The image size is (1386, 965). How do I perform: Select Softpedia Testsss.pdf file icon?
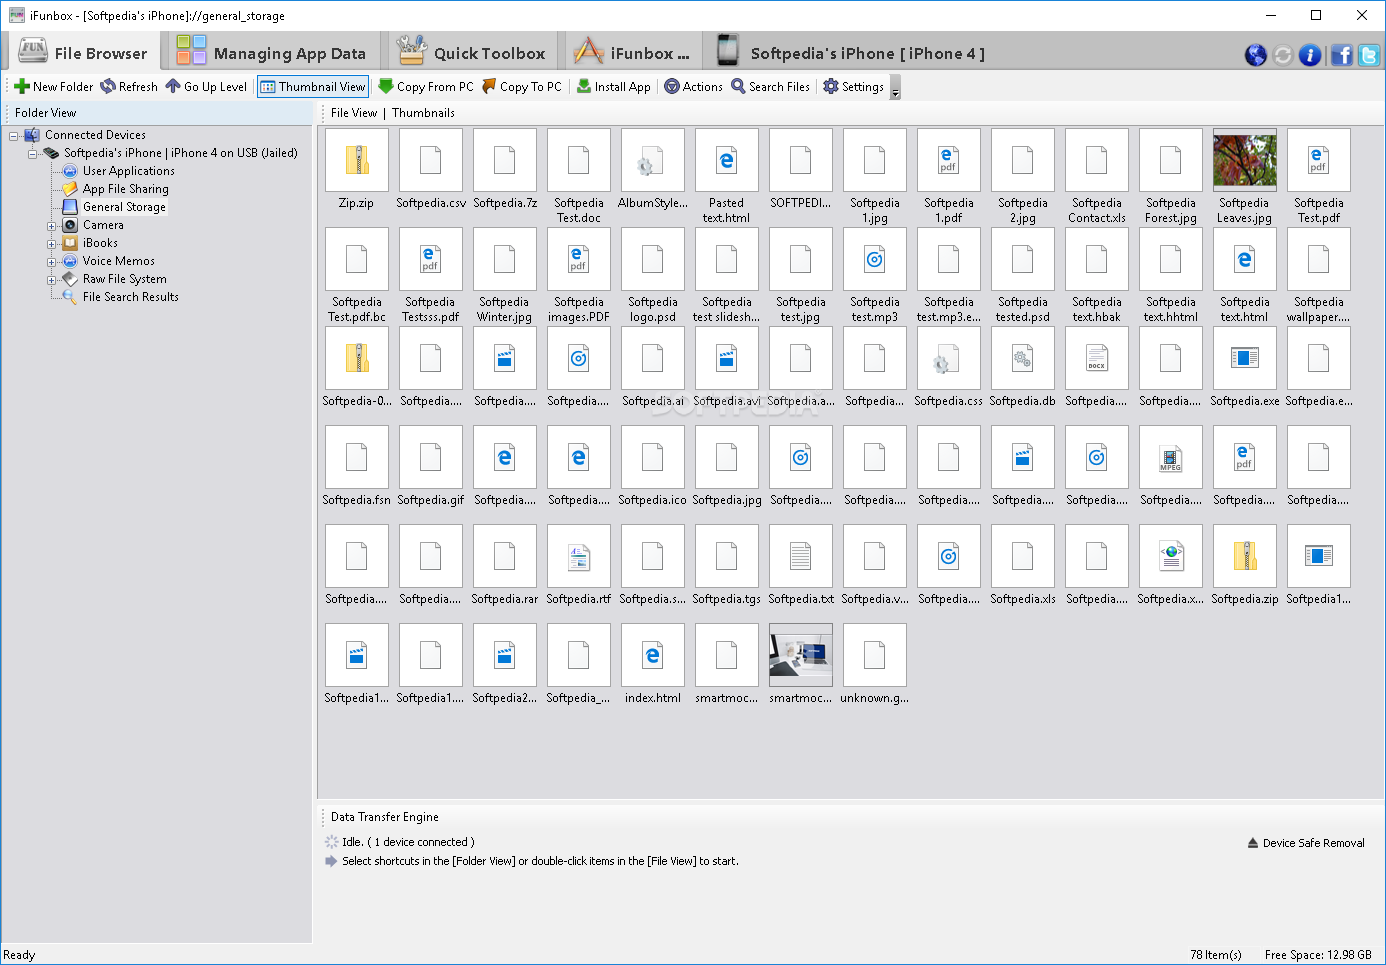pos(431,259)
